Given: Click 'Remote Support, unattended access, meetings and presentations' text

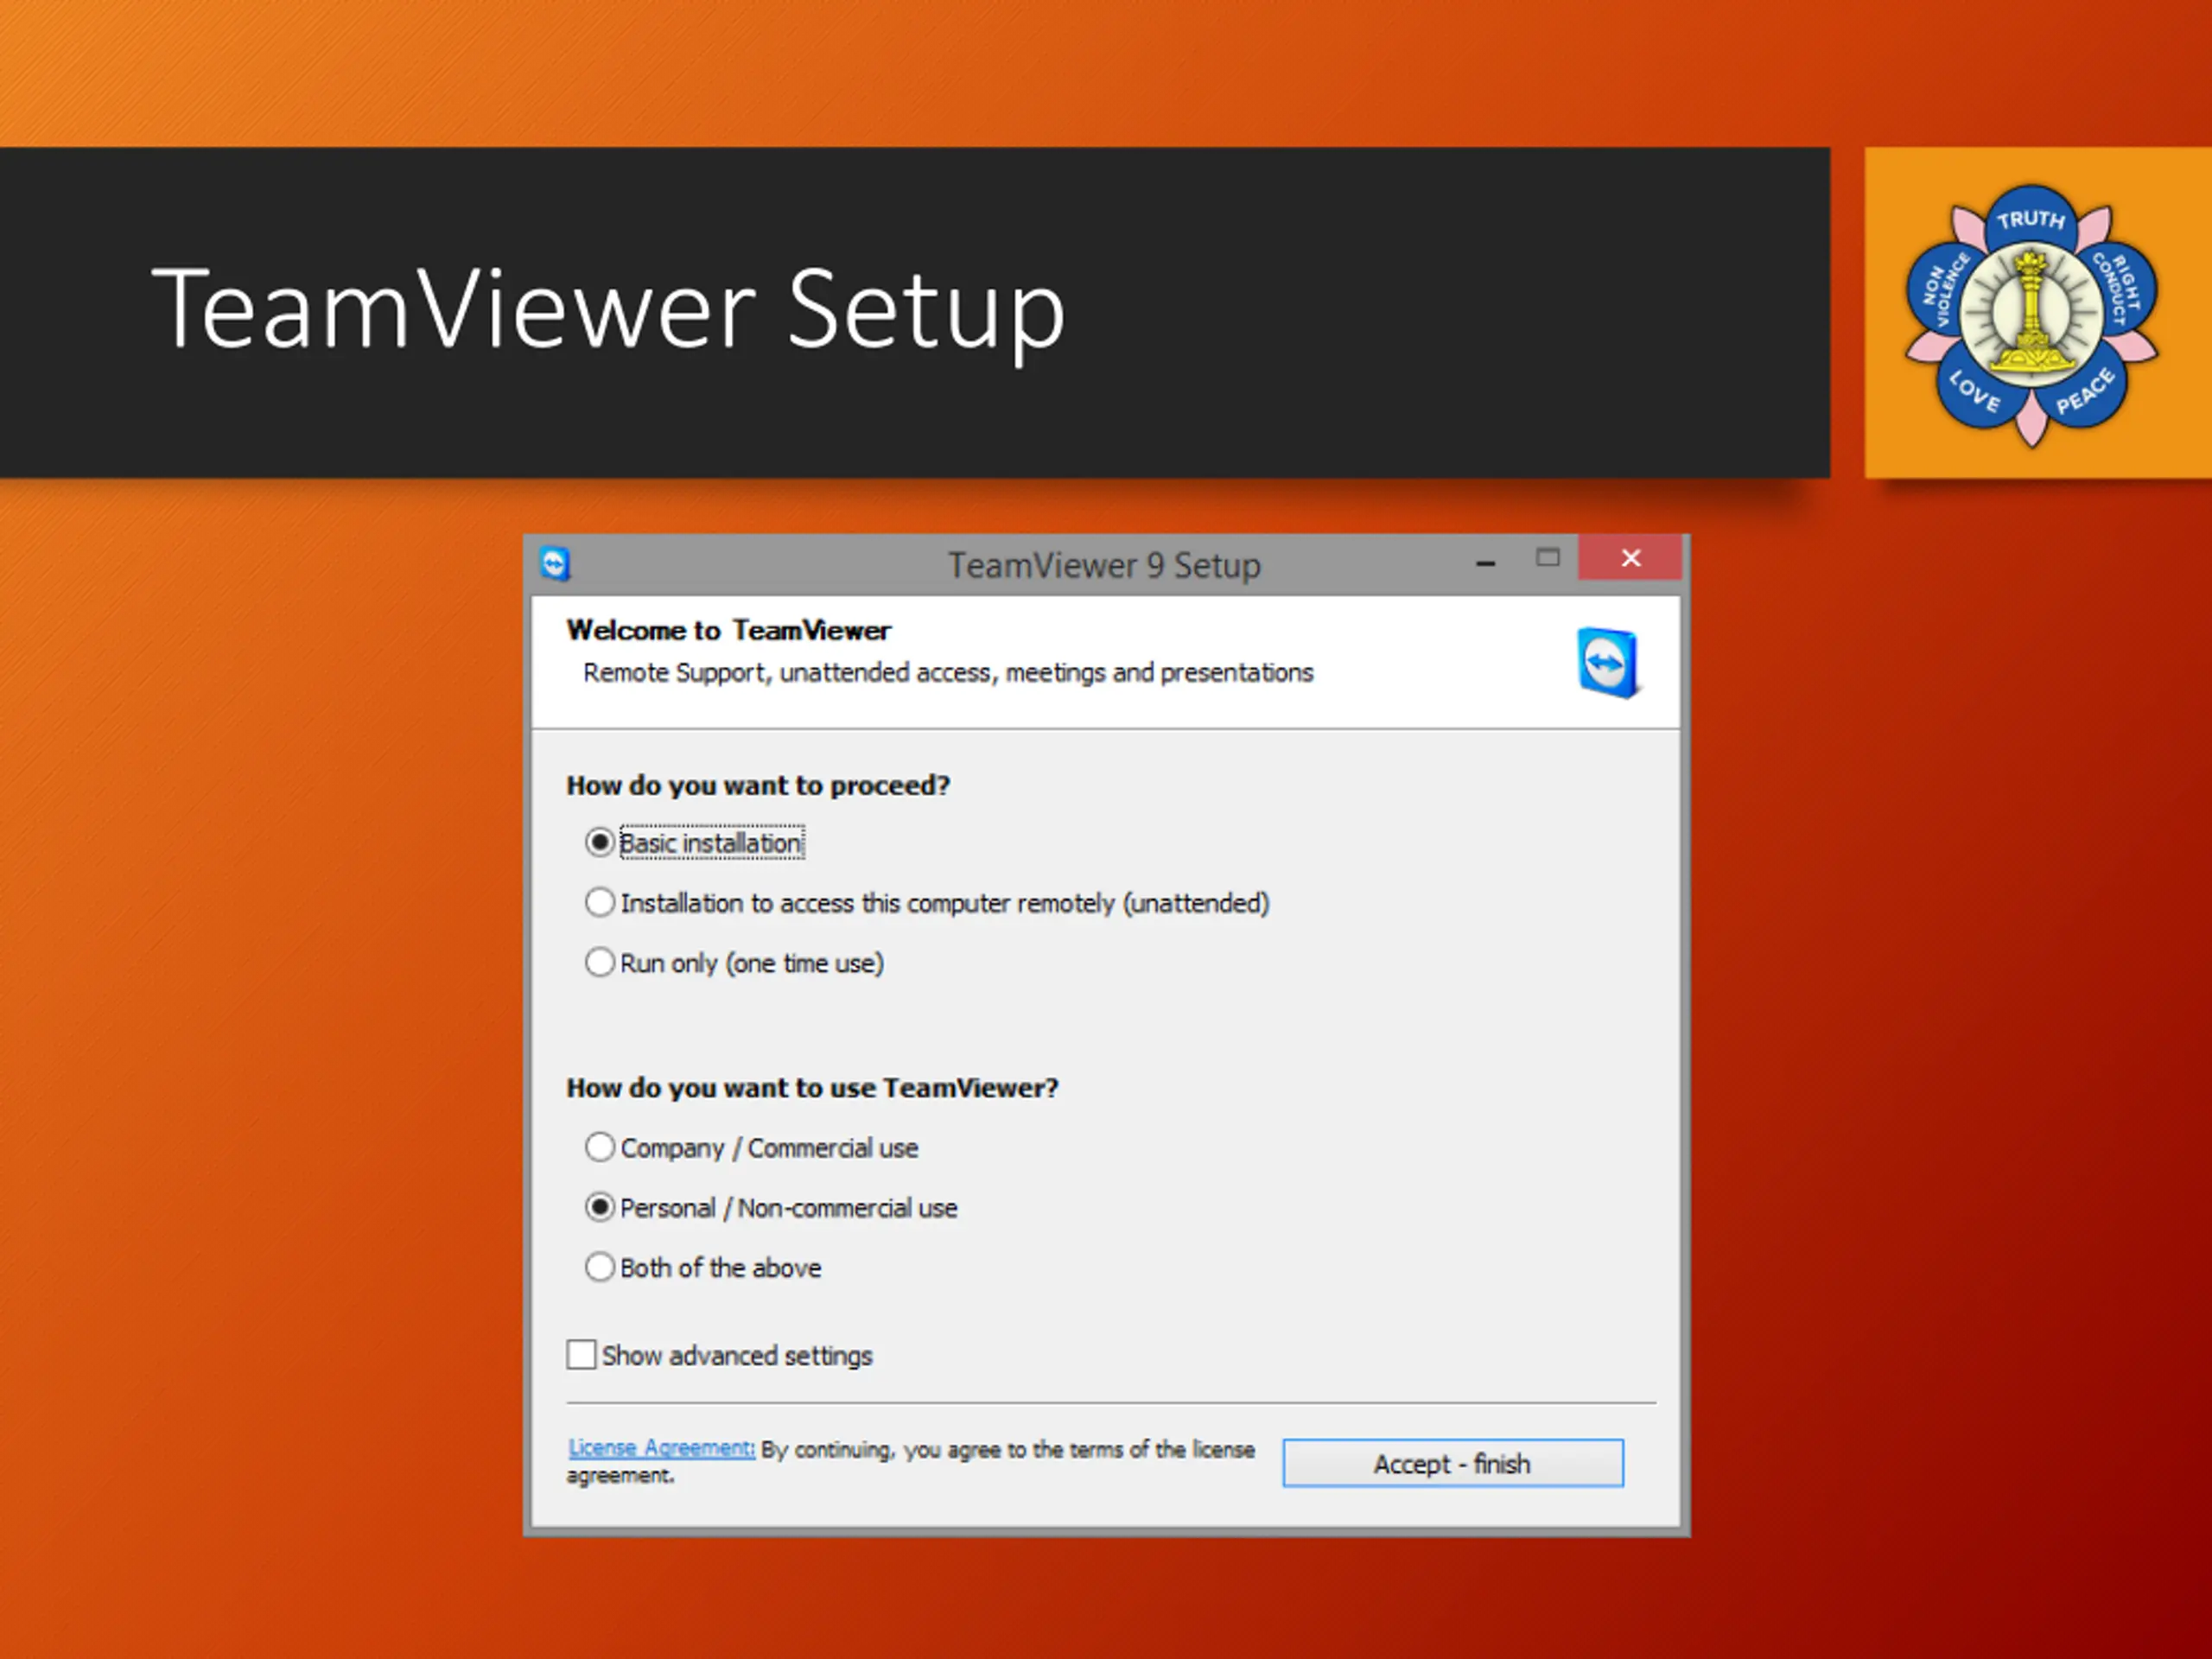Looking at the screenshot, I should point(948,673).
